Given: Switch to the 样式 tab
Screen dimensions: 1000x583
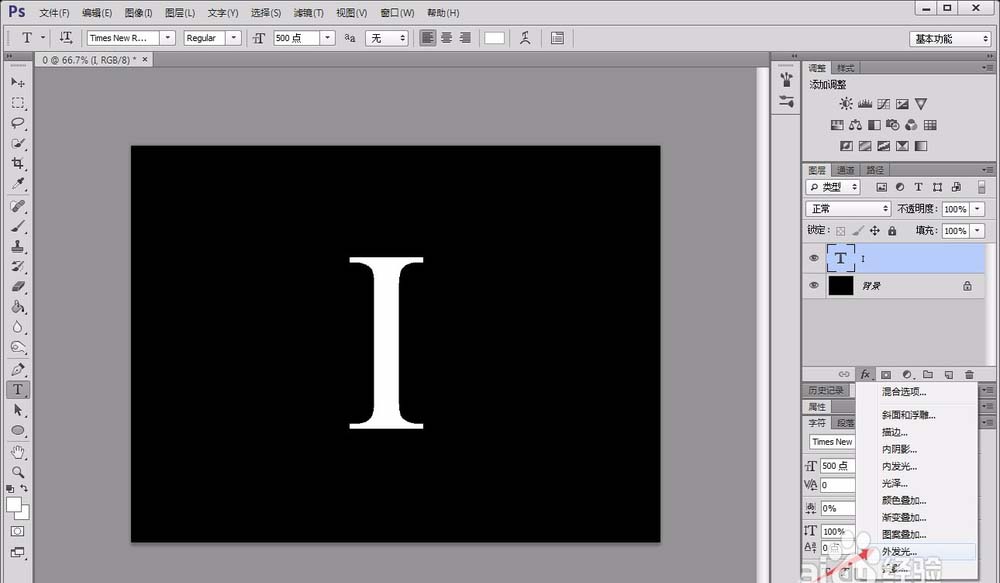Looking at the screenshot, I should 846,68.
